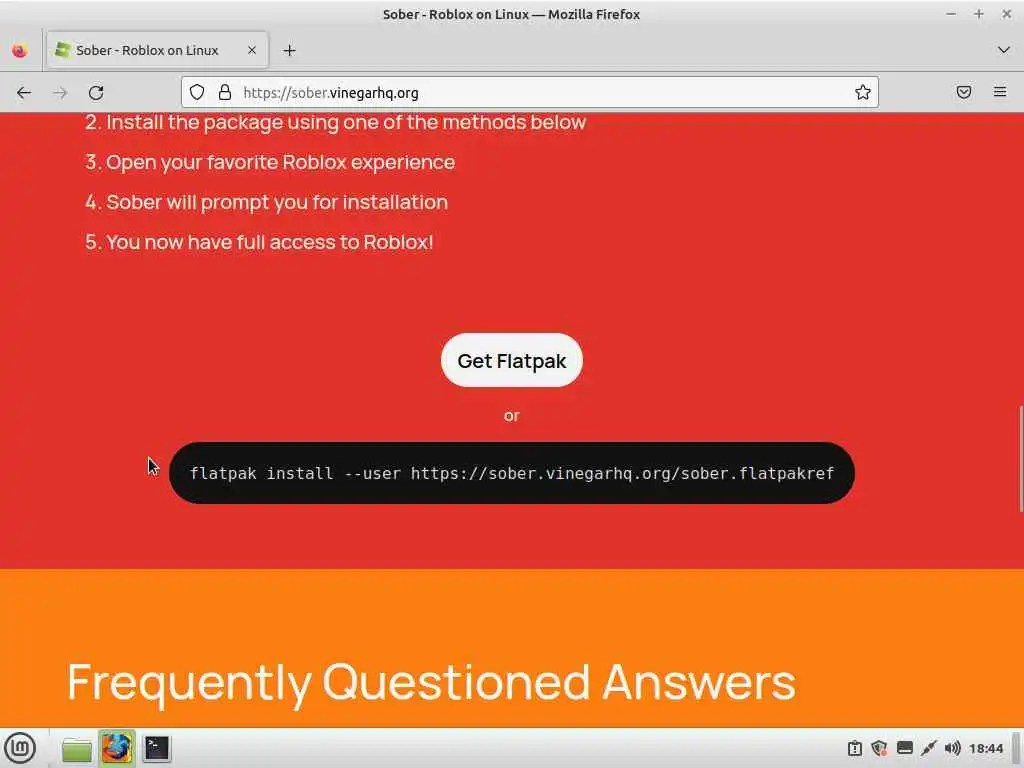Click 'You now have full access to Roblox!'
The image size is (1024, 768).
270,242
